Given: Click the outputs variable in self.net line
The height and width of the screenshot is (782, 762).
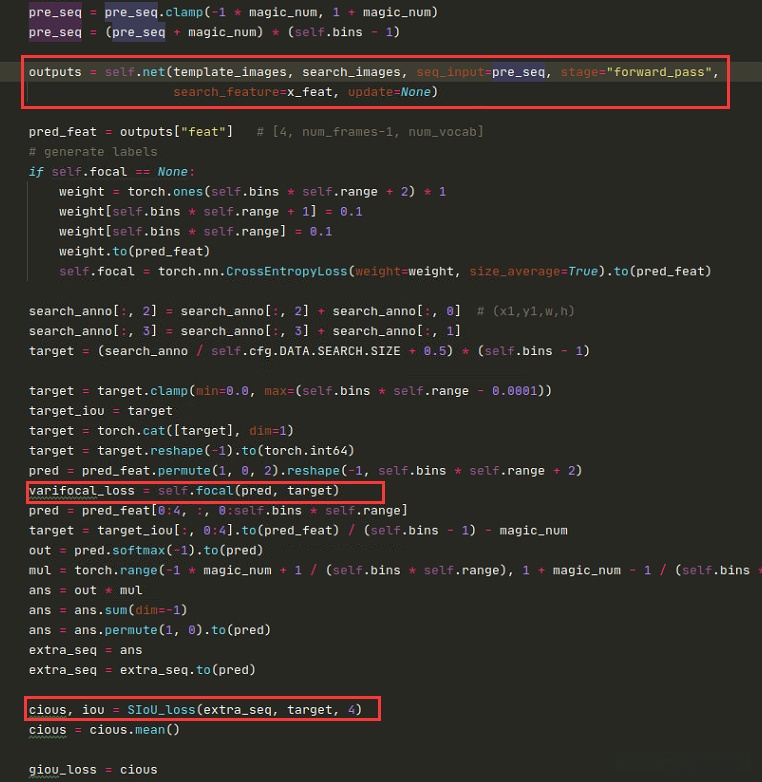Looking at the screenshot, I should point(55,72).
